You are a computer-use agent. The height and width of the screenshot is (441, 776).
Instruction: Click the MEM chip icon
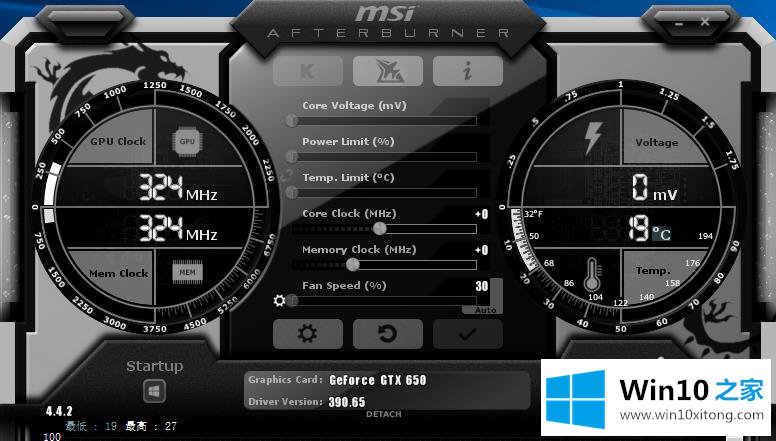pos(187,272)
